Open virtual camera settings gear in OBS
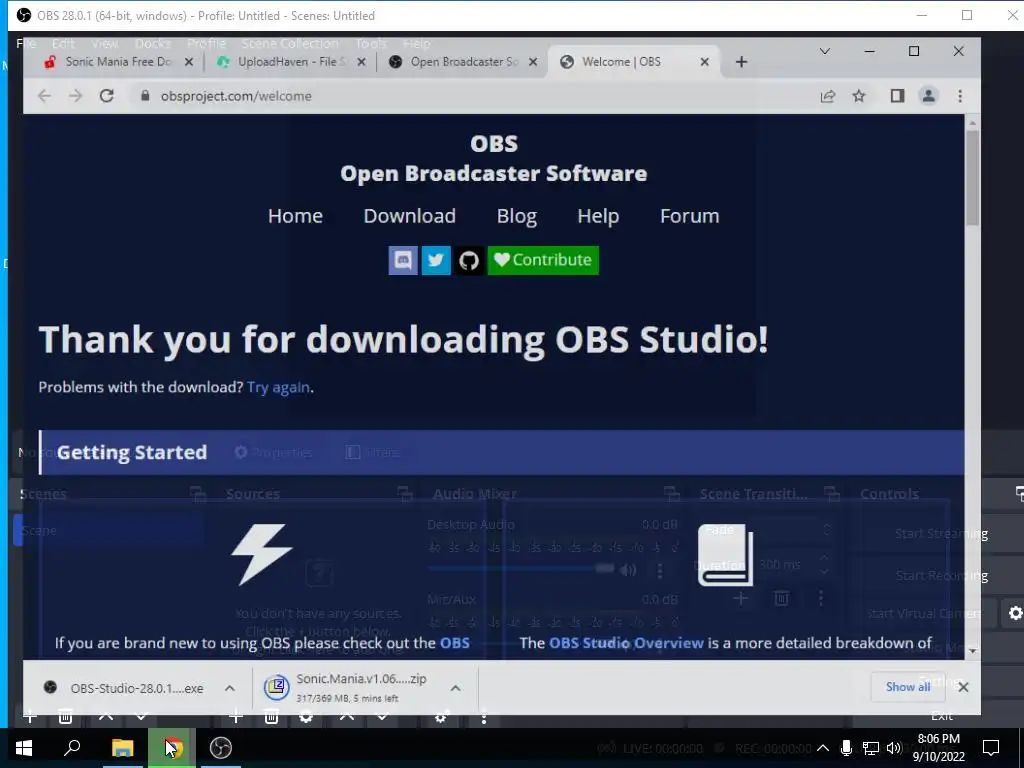The width and height of the screenshot is (1024, 768). coord(1016,613)
